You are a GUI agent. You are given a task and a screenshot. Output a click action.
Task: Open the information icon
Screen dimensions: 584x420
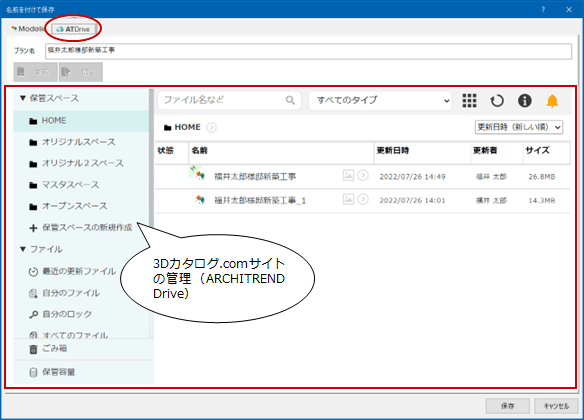point(525,101)
